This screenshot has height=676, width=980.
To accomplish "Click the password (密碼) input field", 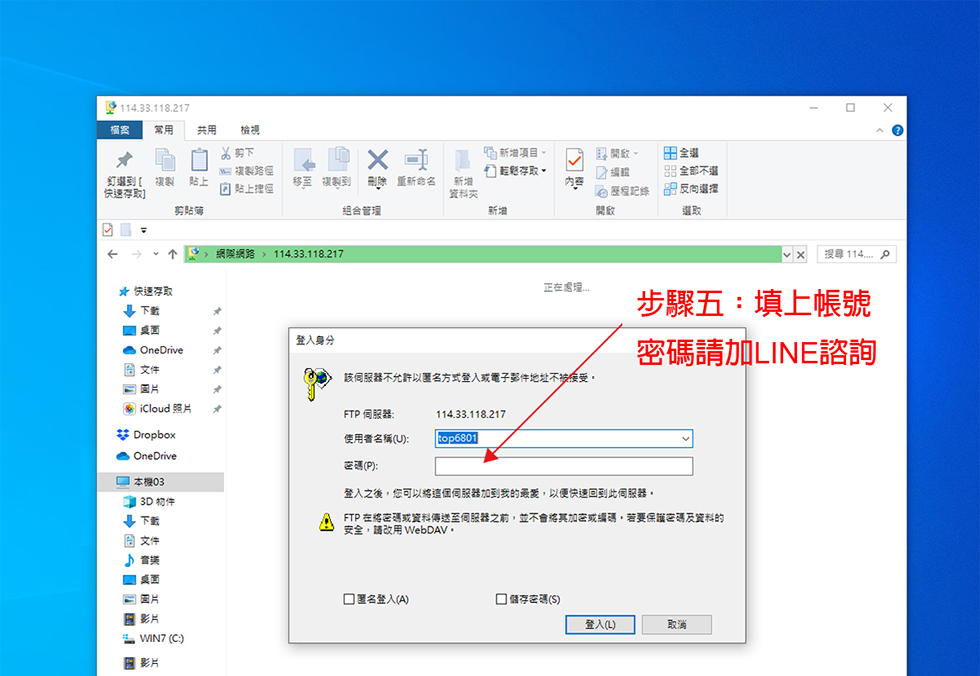I will (x=563, y=466).
